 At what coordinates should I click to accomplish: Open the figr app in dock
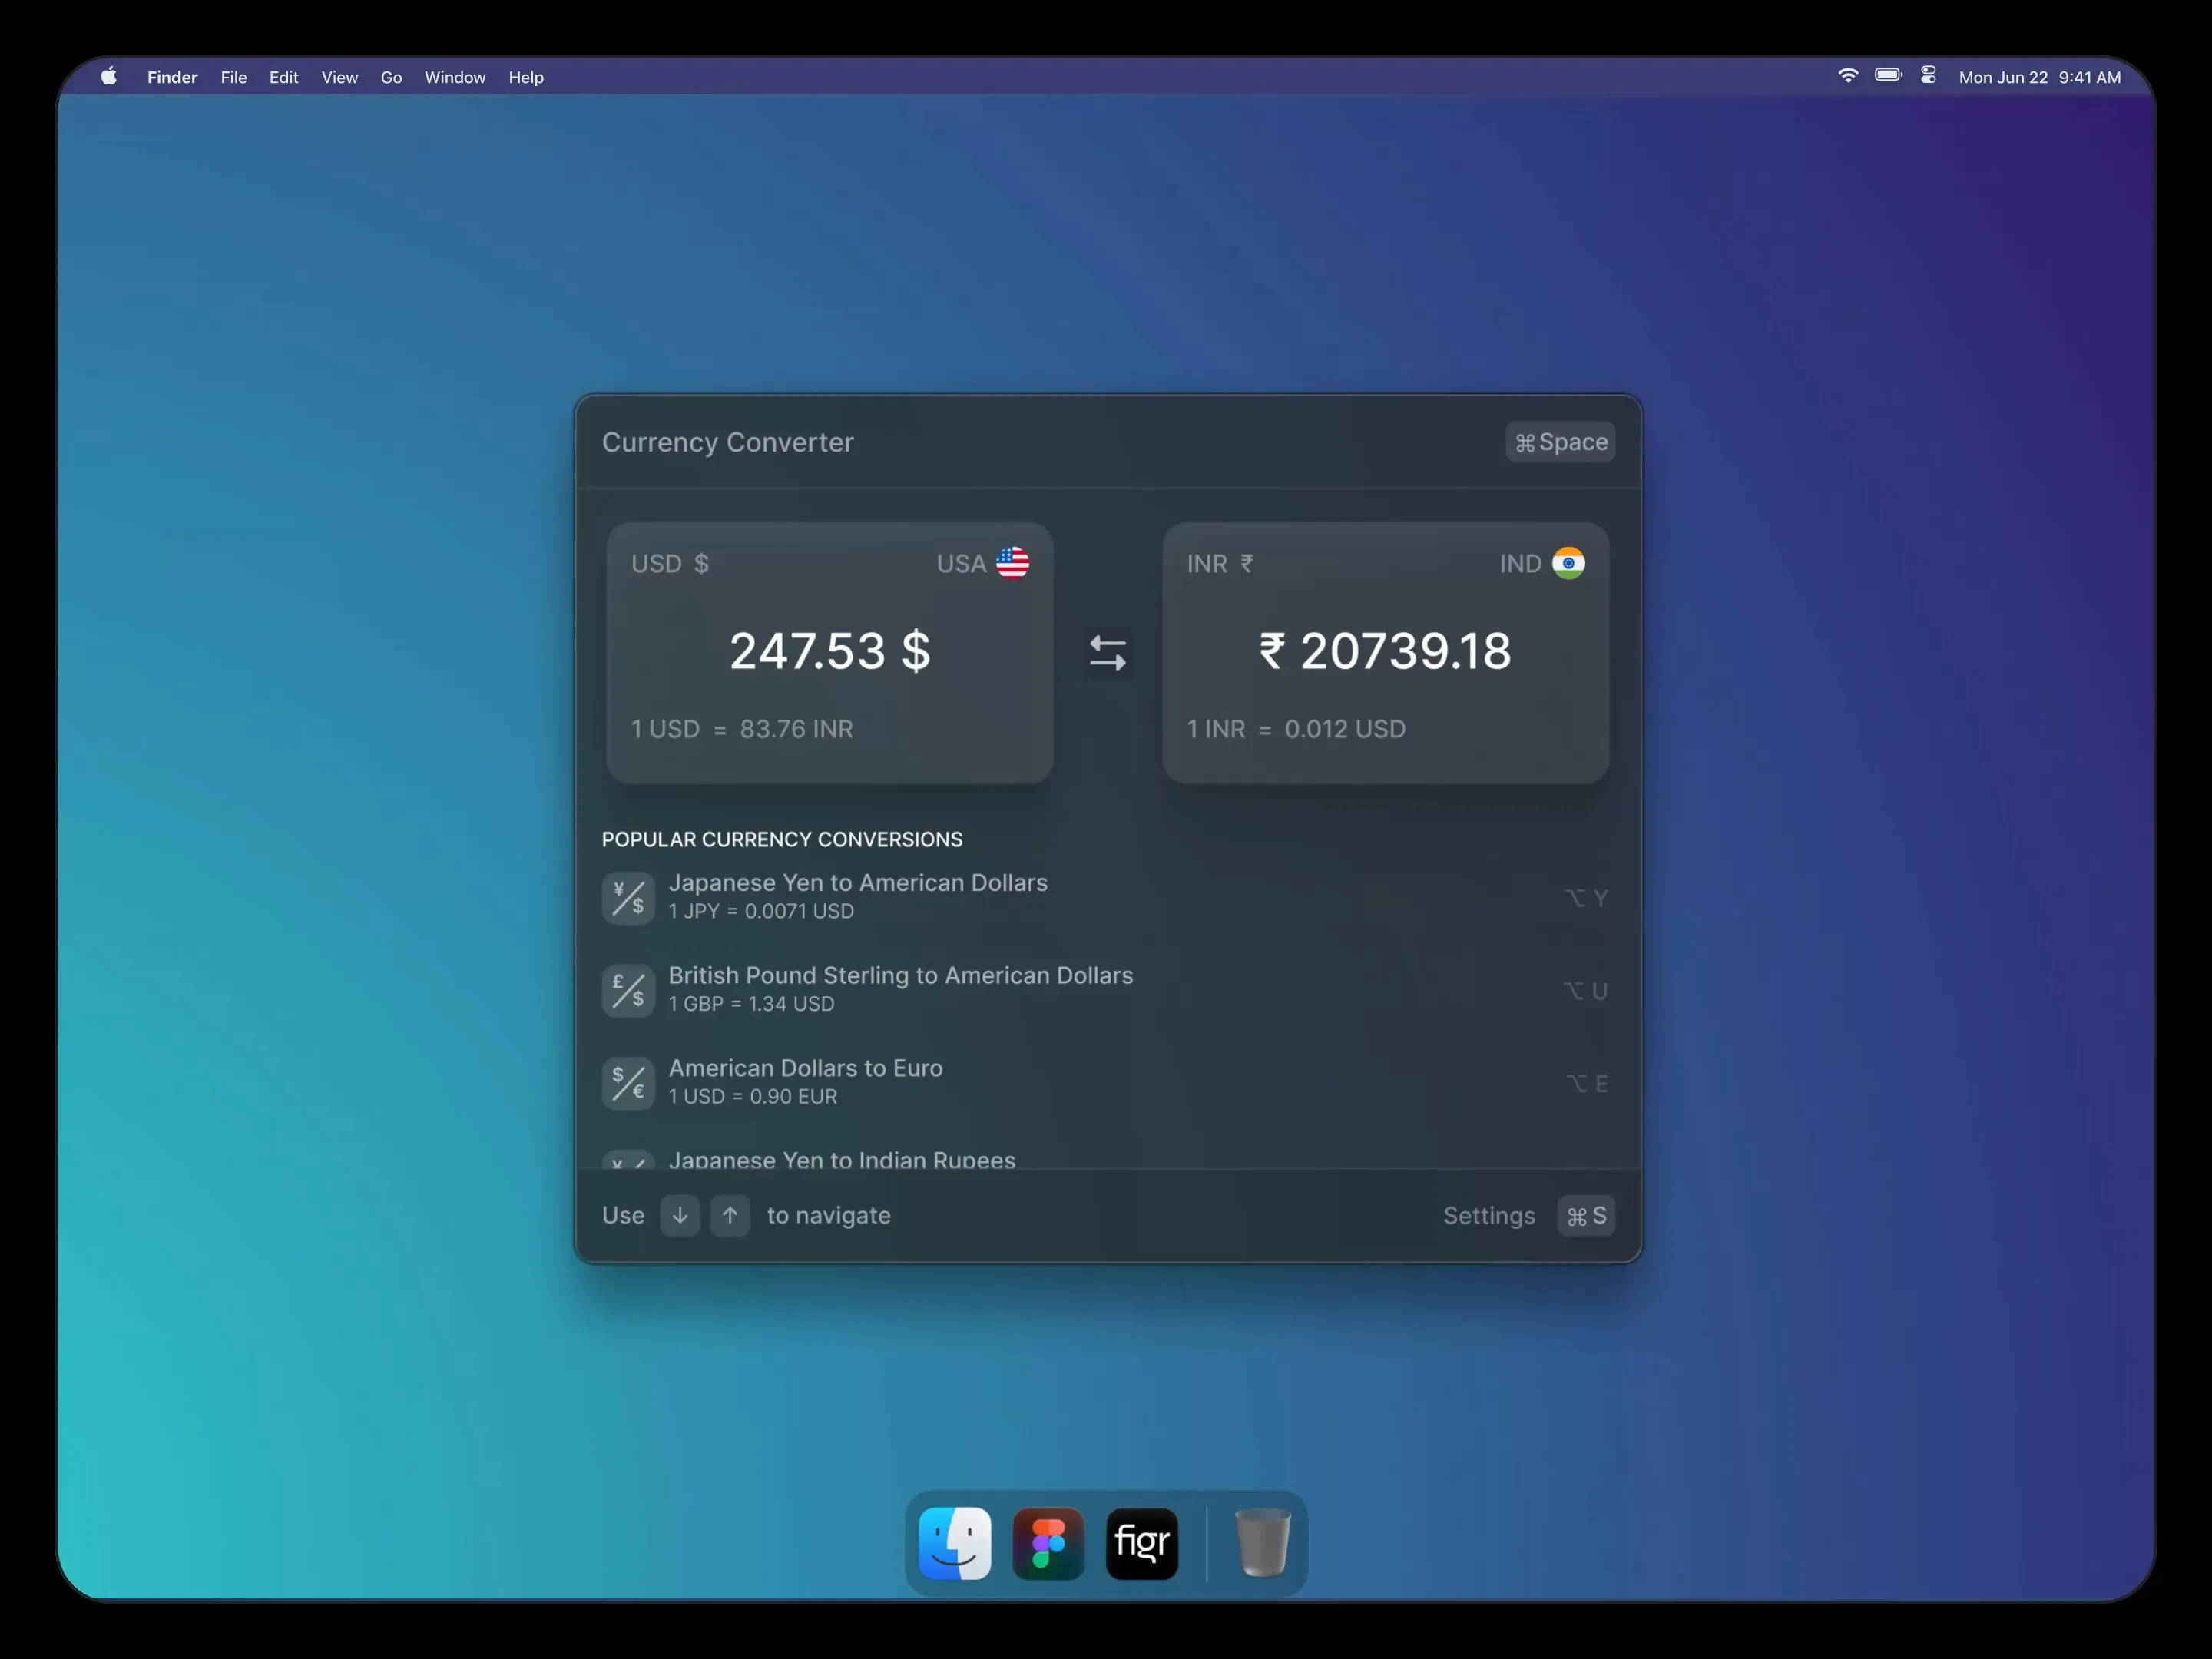point(1142,1543)
